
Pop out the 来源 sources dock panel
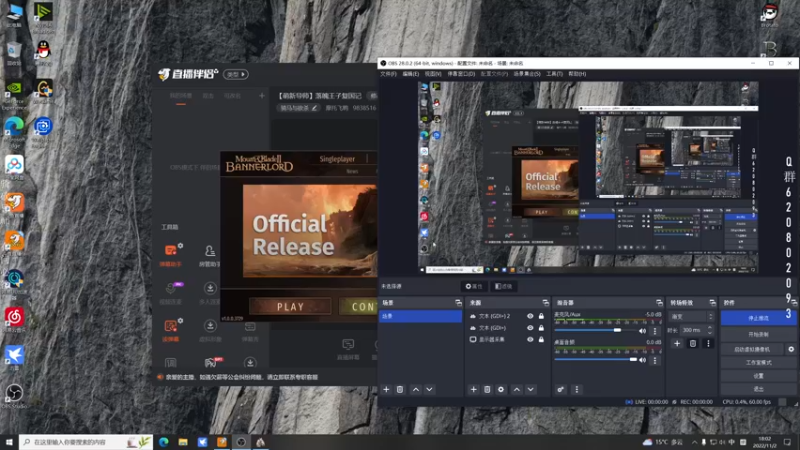click(545, 303)
